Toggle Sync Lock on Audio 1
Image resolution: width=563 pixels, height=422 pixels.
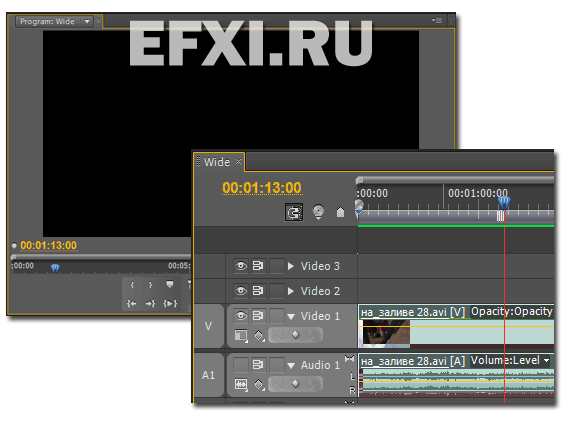click(258, 365)
